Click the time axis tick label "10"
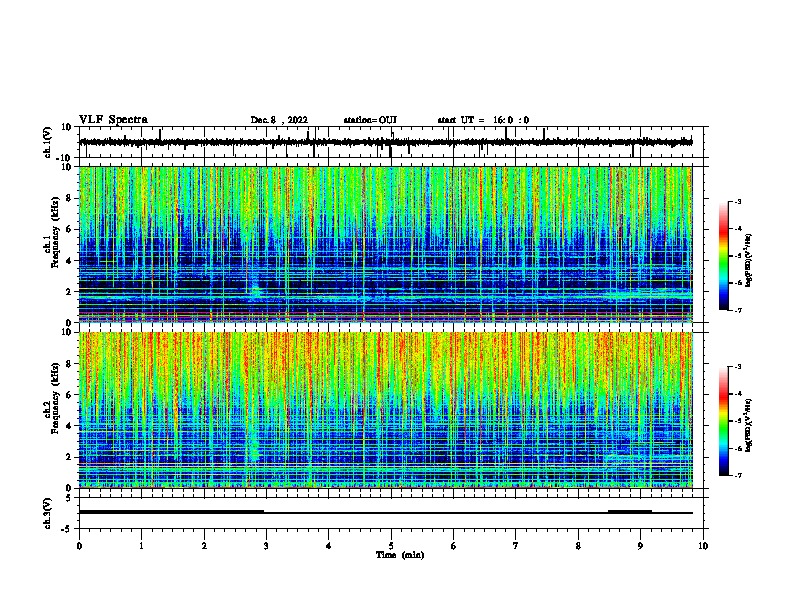The height and width of the screenshot is (612, 792). coord(703,546)
